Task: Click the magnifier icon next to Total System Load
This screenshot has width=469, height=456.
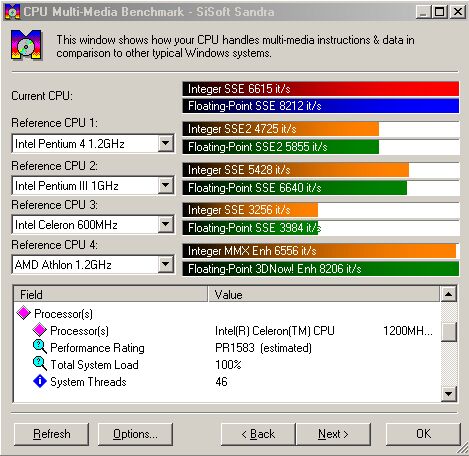Action: pyautogui.click(x=40, y=364)
